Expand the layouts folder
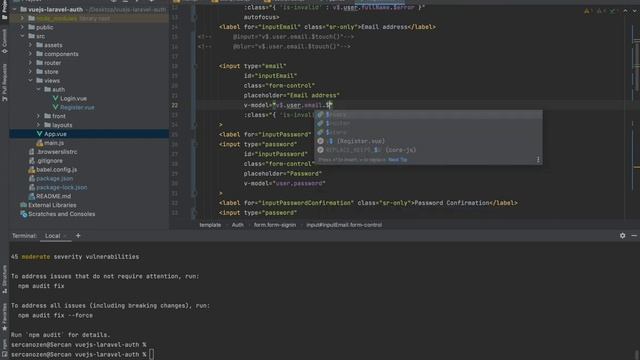640x360 pixels. (38, 125)
